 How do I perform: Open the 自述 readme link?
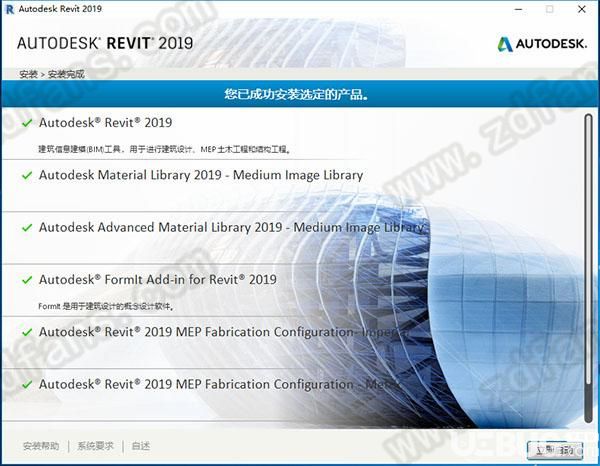(141, 446)
